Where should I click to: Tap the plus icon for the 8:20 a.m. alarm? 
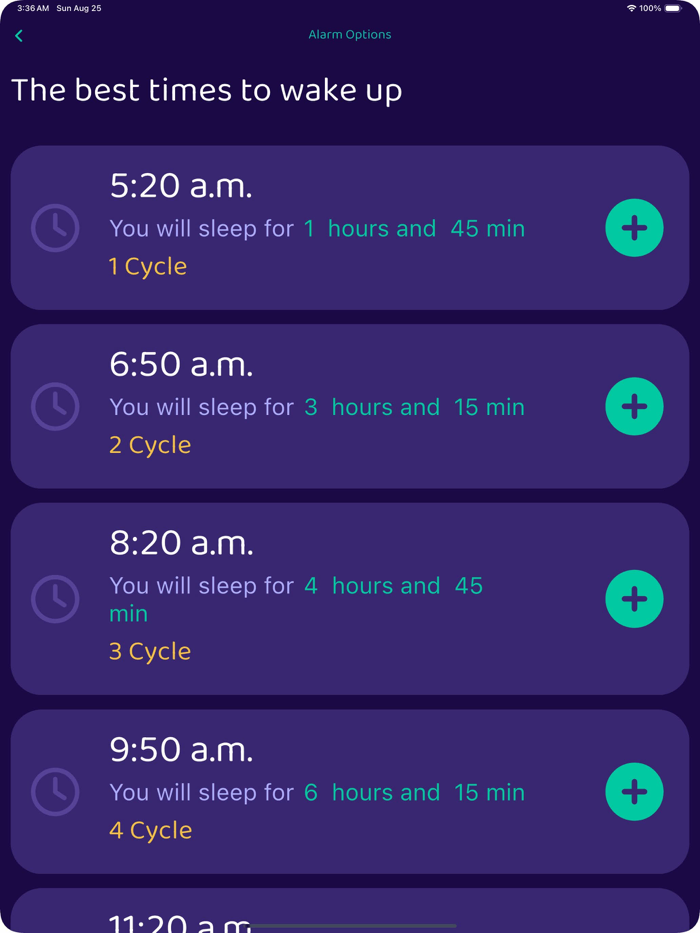[x=634, y=599]
